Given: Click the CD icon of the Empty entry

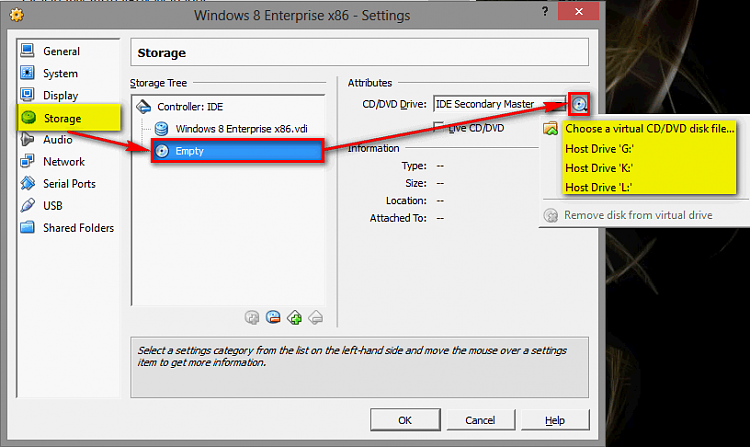Looking at the screenshot, I should click(163, 151).
